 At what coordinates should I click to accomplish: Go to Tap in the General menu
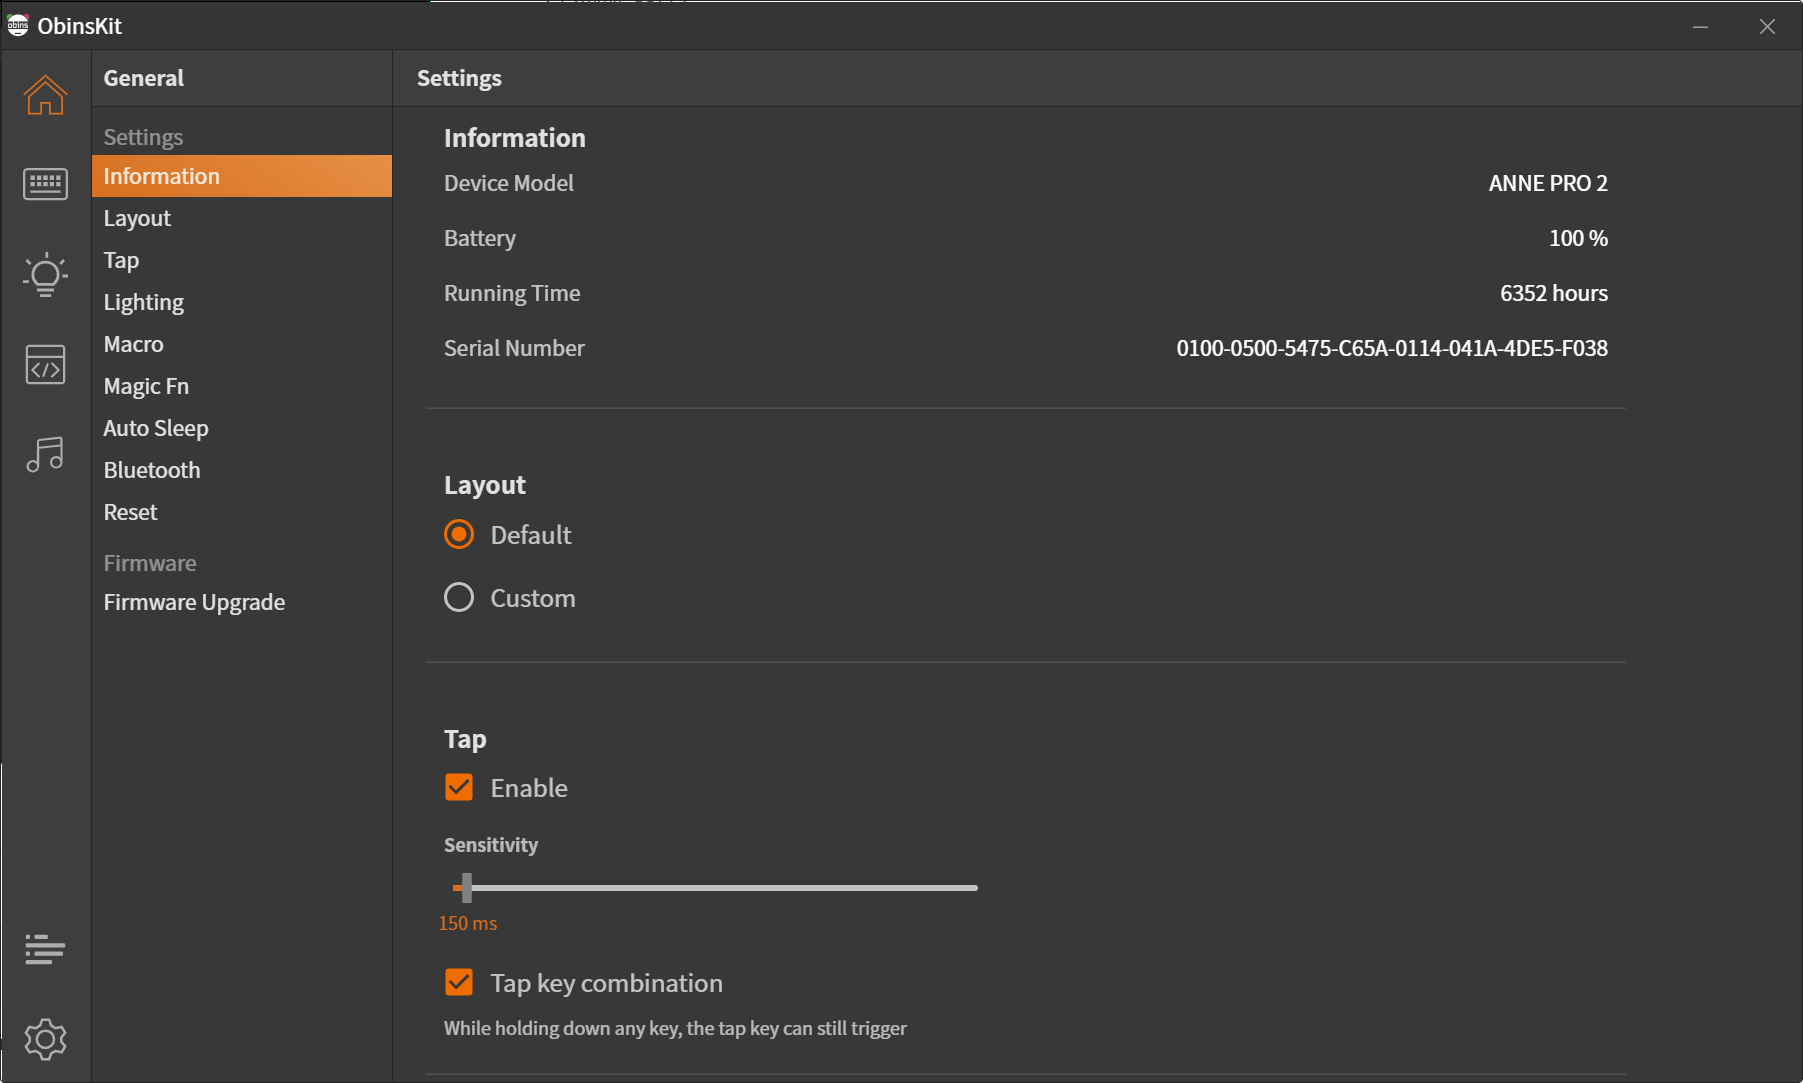pos(242,260)
